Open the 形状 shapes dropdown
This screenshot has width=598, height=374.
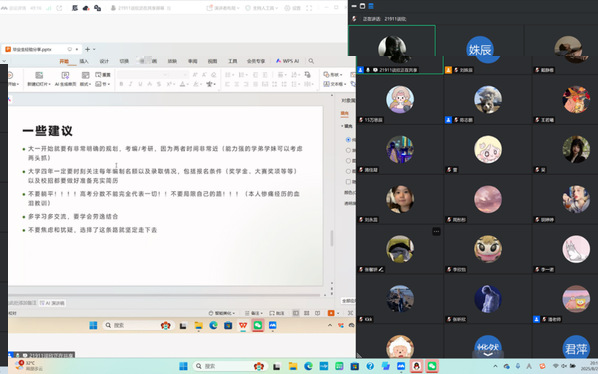click(x=333, y=75)
